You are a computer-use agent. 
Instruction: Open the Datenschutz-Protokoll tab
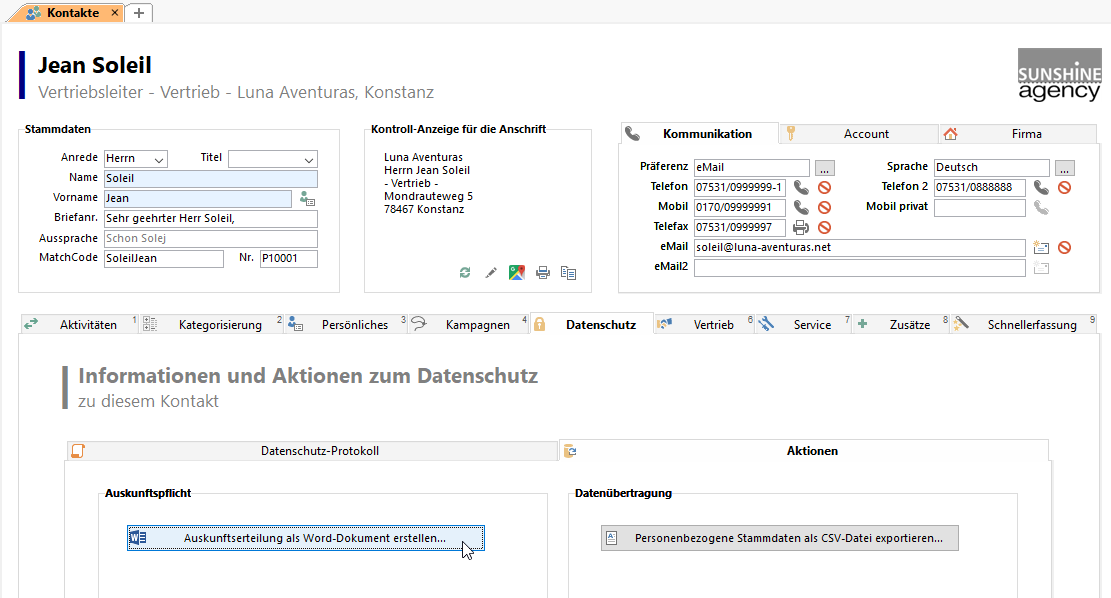(319, 451)
